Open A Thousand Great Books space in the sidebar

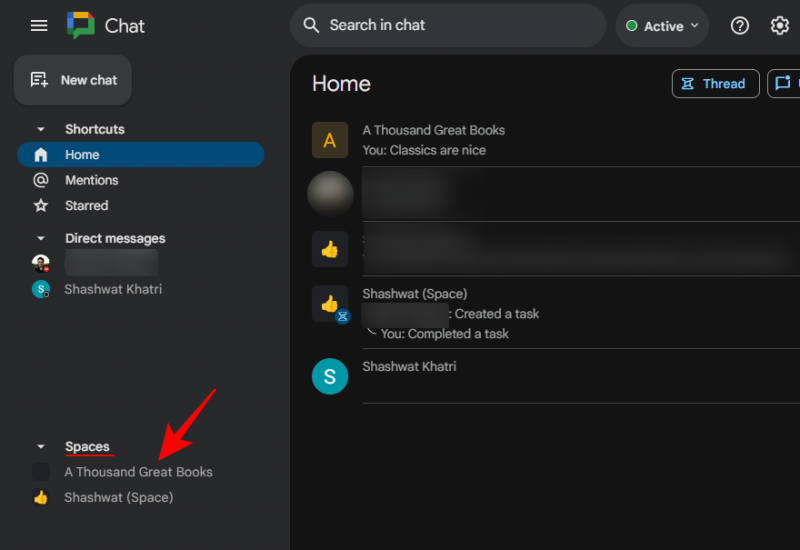[138, 472]
